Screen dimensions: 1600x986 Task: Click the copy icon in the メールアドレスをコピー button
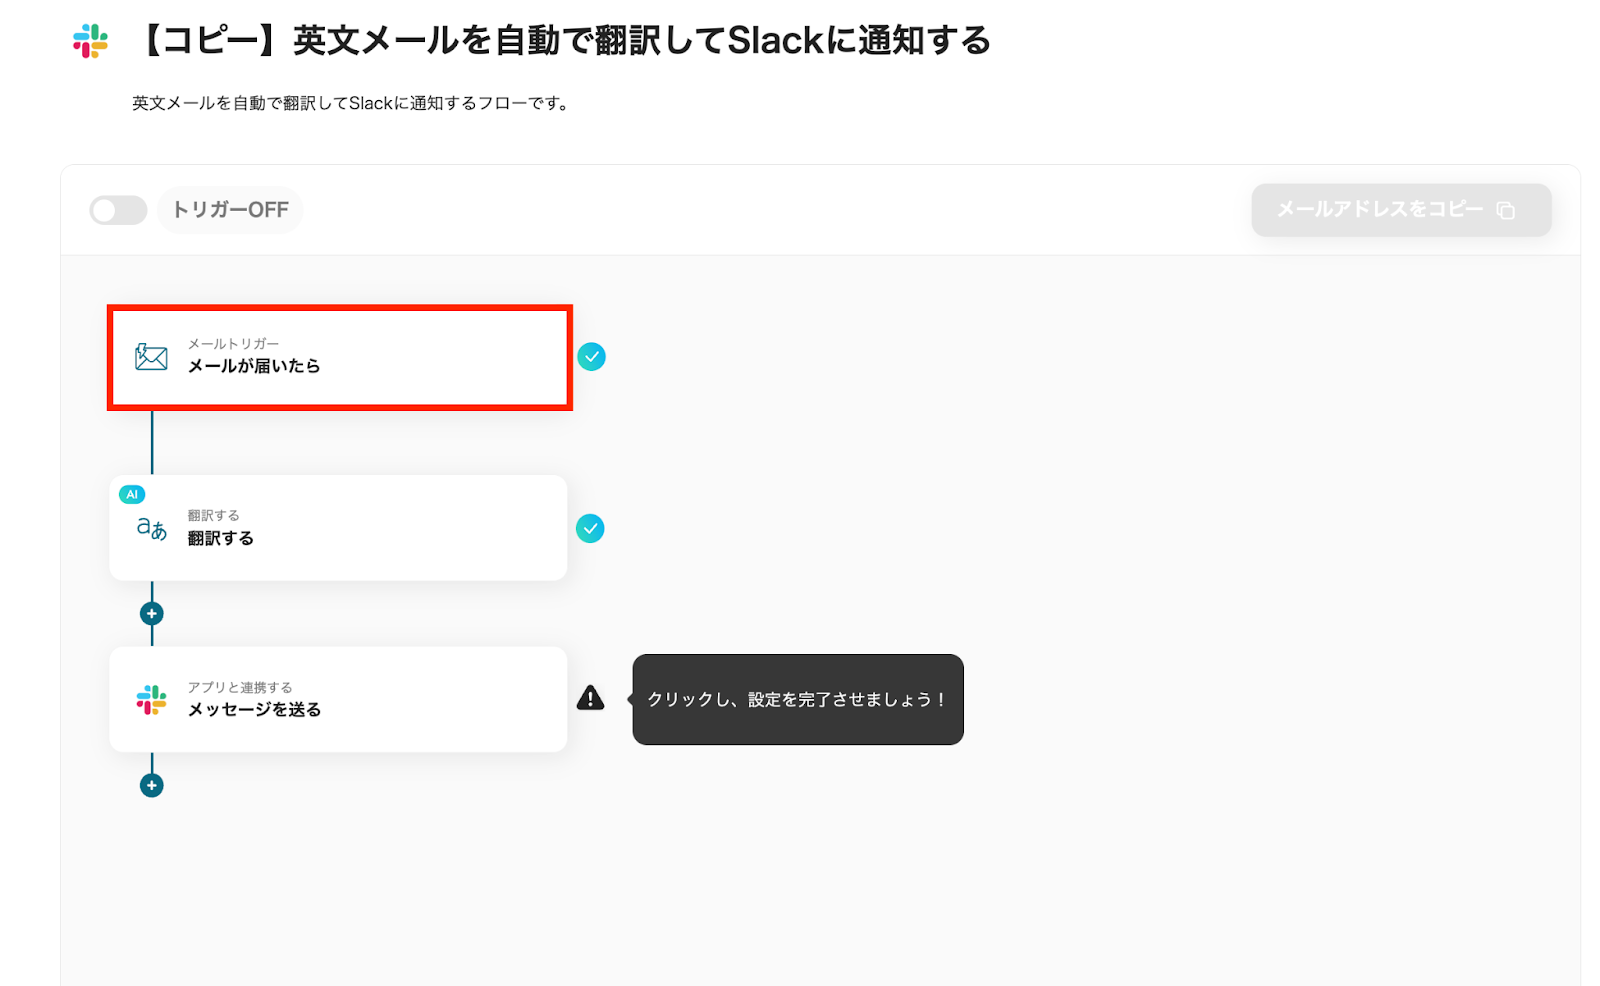(1505, 210)
